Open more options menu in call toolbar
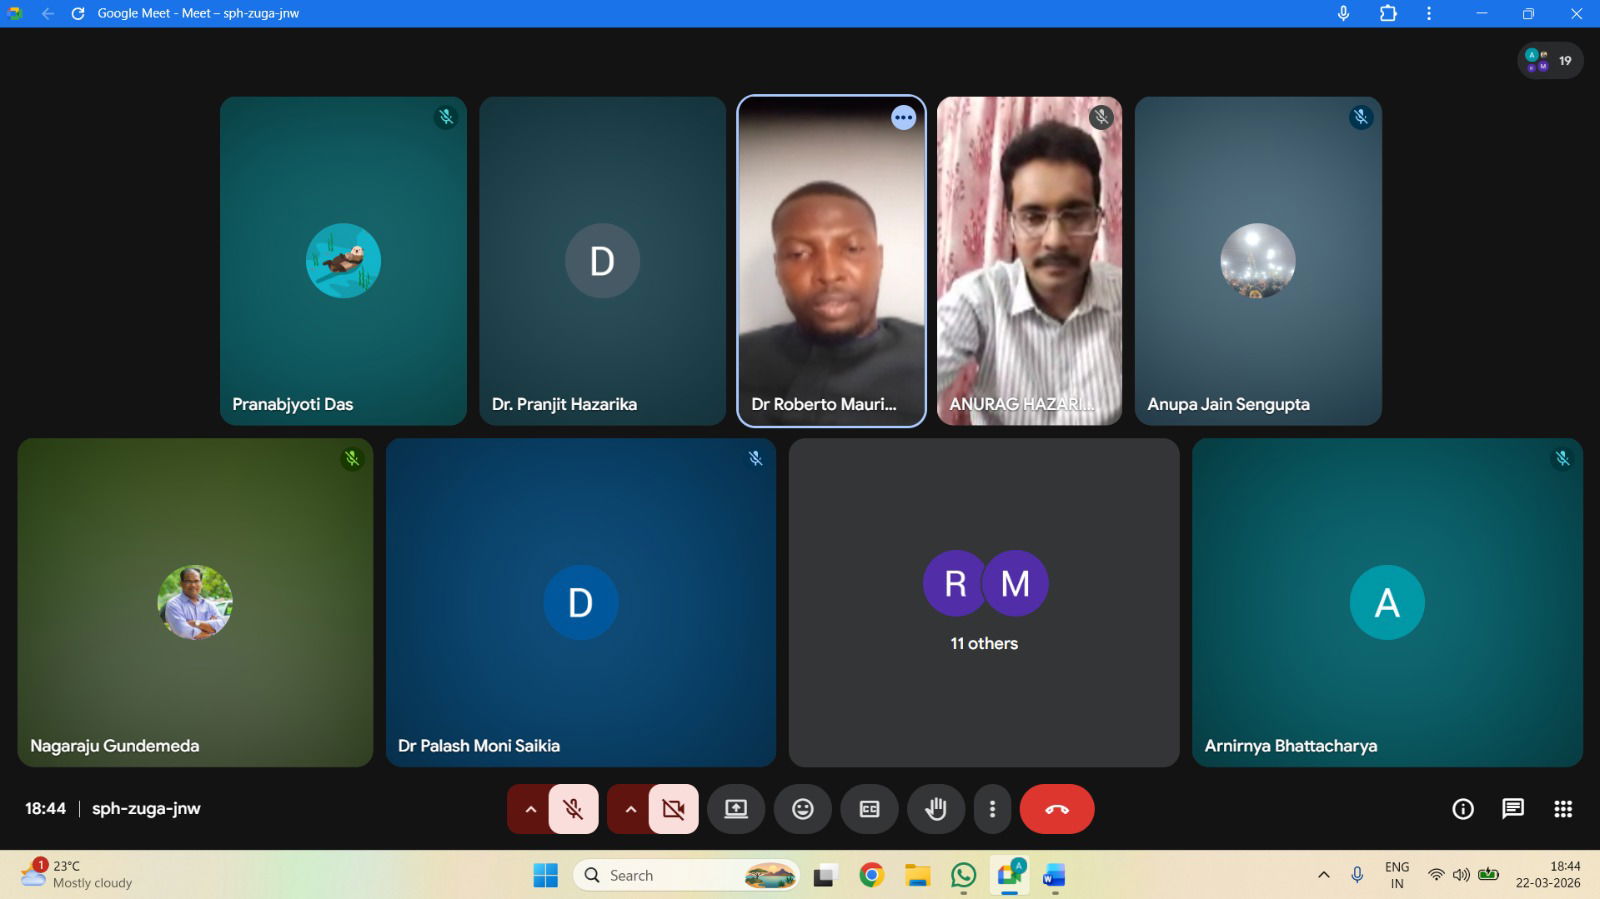The image size is (1600, 899). point(992,809)
